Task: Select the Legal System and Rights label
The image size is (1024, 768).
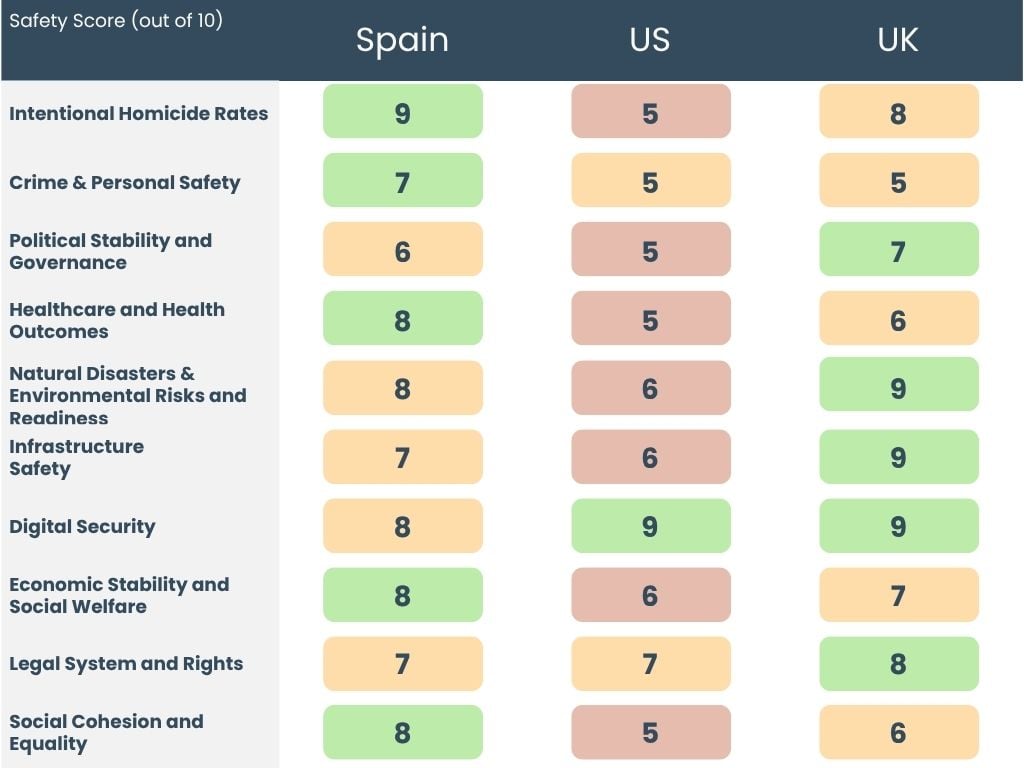Action: click(126, 663)
